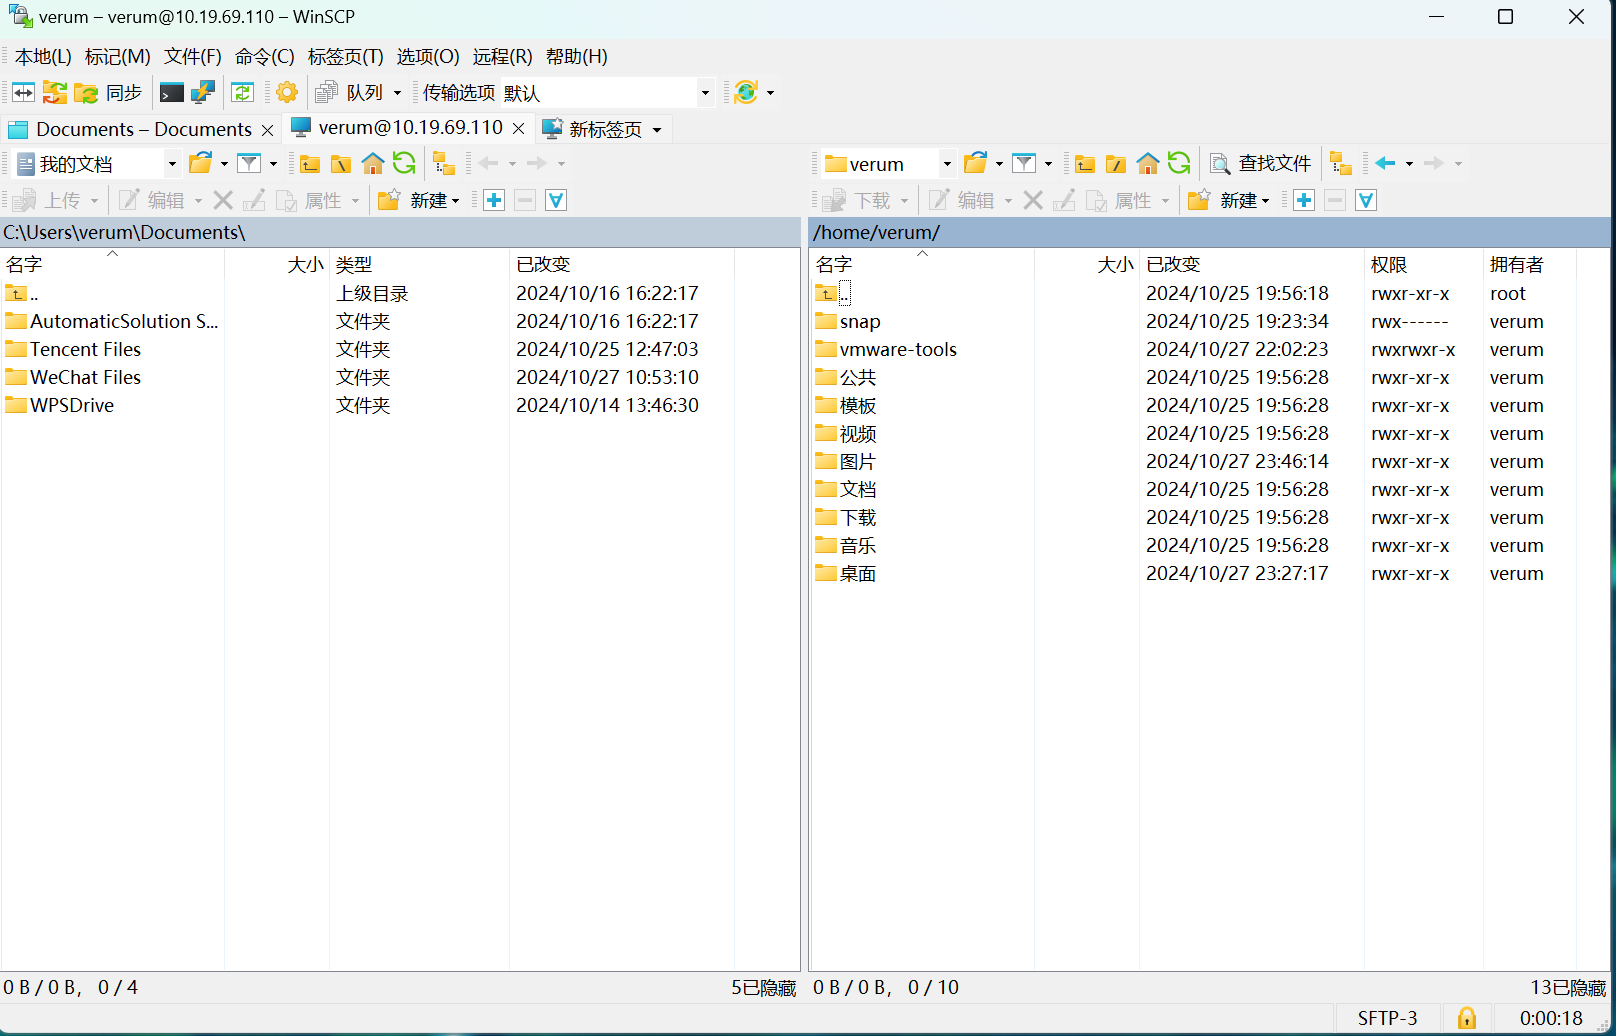Image resolution: width=1616 pixels, height=1036 pixels.
Task: Click remote select files plus icon
Action: [x=1304, y=200]
